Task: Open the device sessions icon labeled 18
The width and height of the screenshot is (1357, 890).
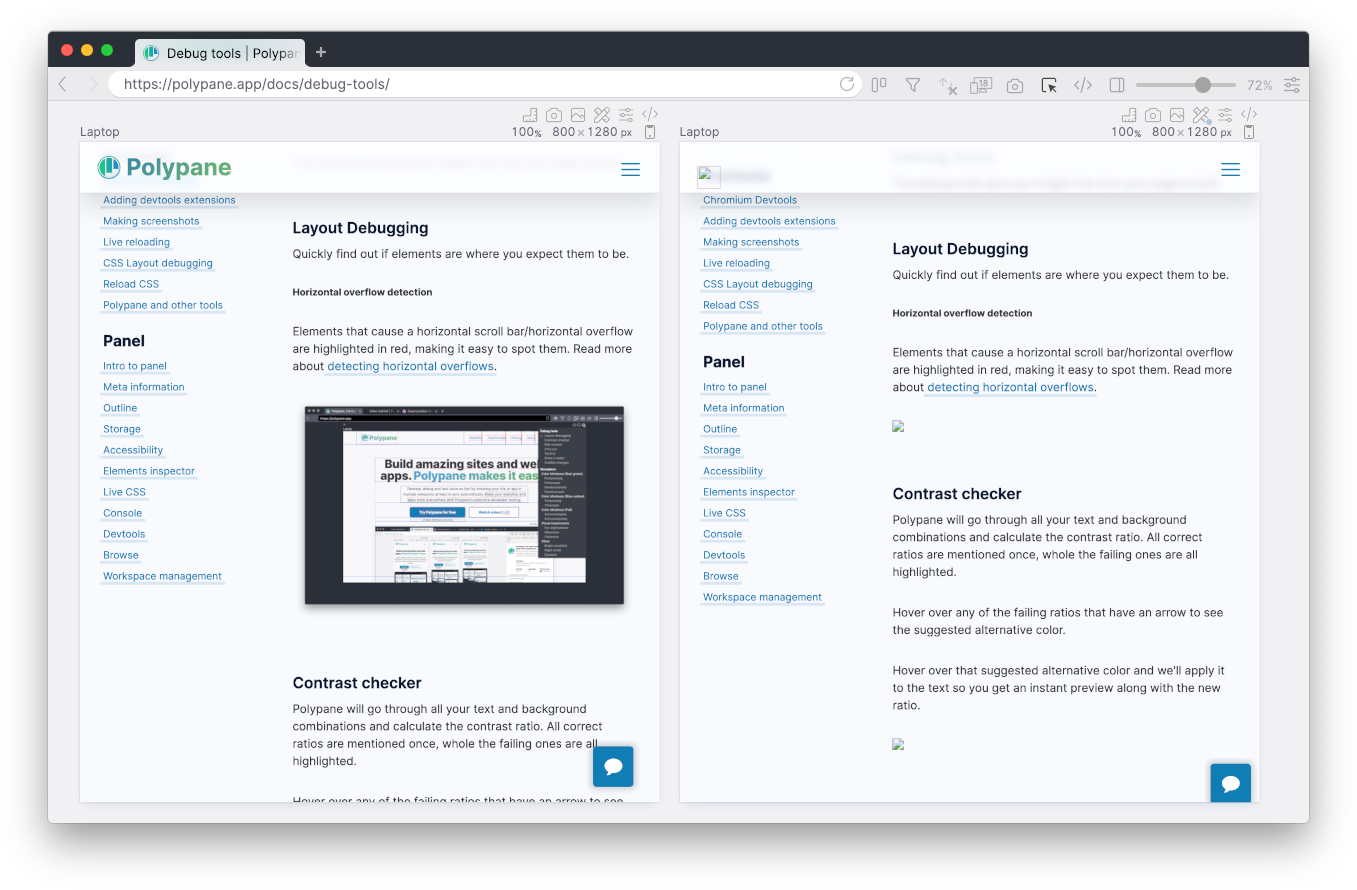Action: click(x=981, y=85)
